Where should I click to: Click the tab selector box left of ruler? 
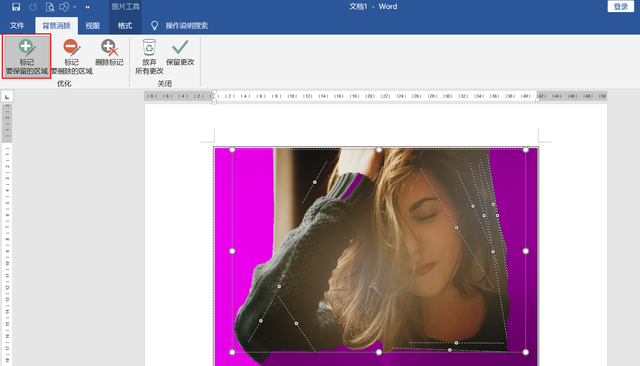(x=7, y=96)
